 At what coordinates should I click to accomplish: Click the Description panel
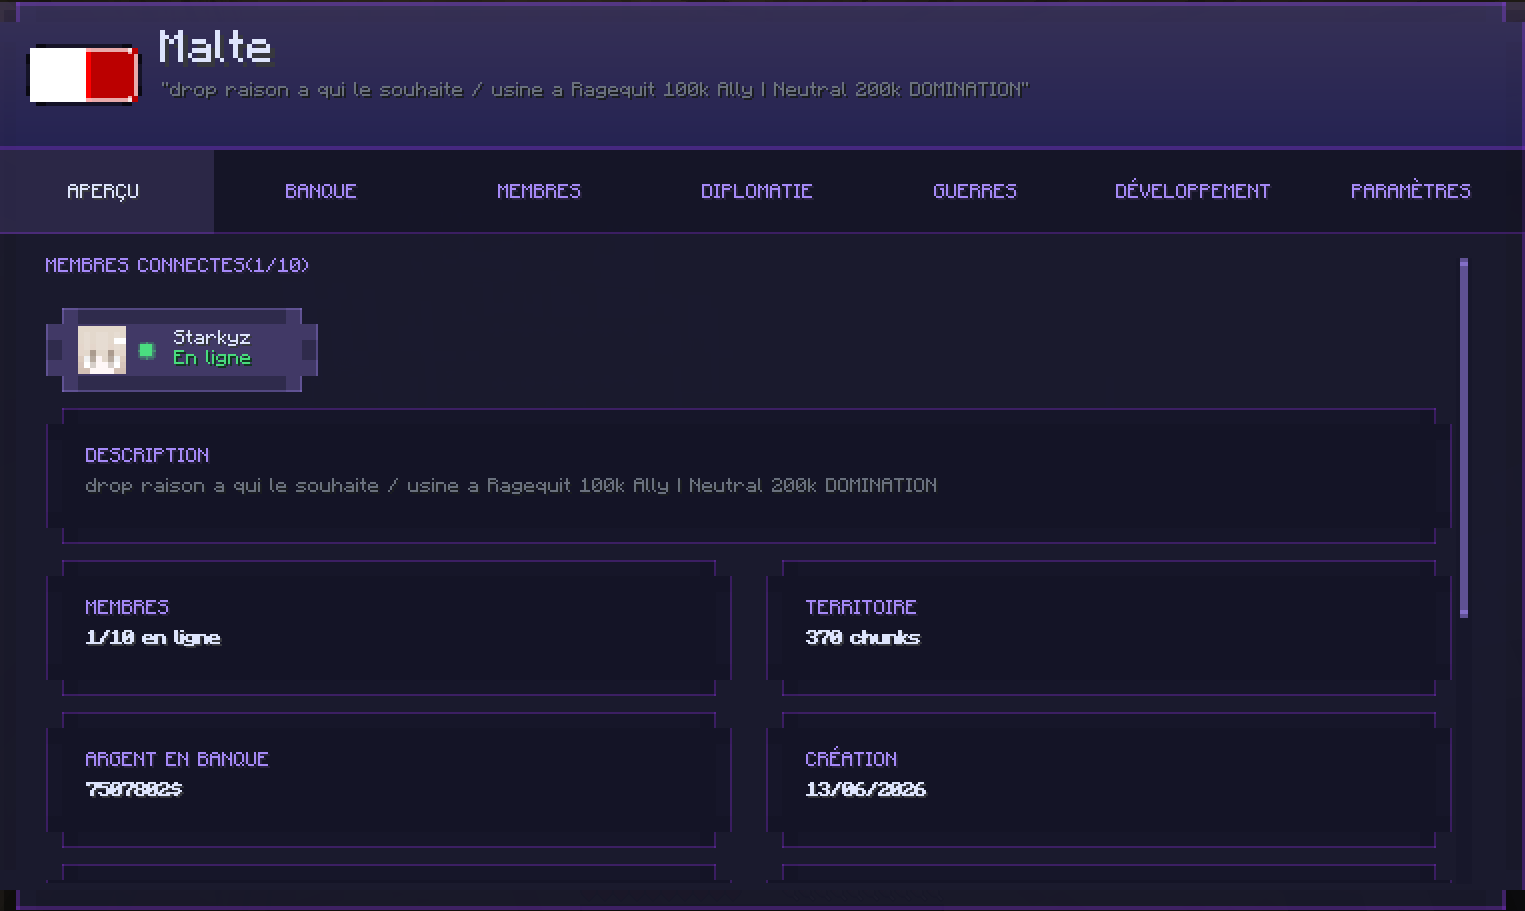point(749,476)
